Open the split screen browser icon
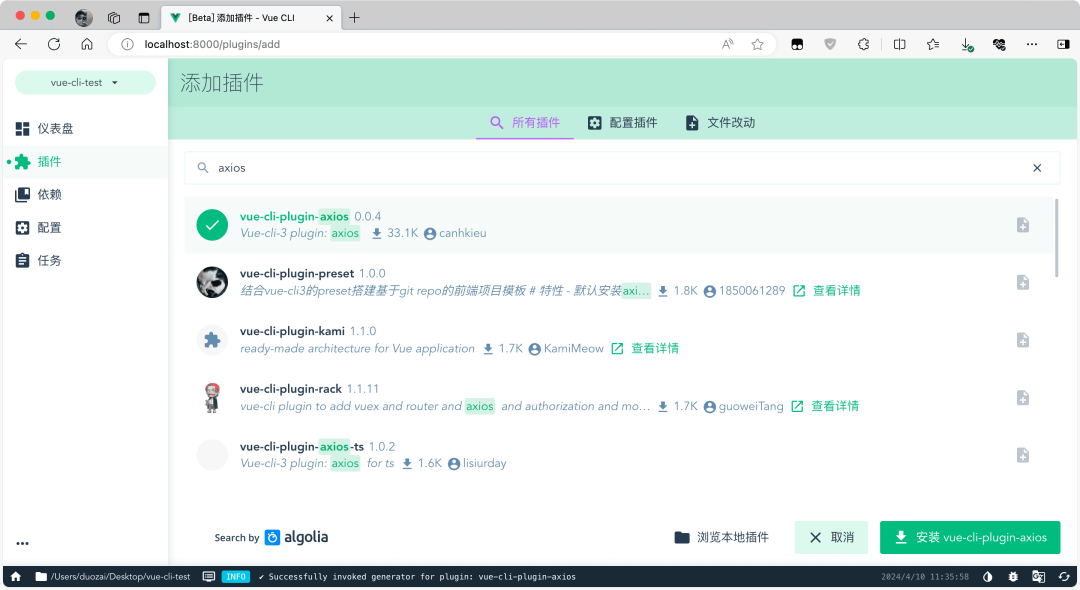This screenshot has height=590, width=1080. click(900, 44)
